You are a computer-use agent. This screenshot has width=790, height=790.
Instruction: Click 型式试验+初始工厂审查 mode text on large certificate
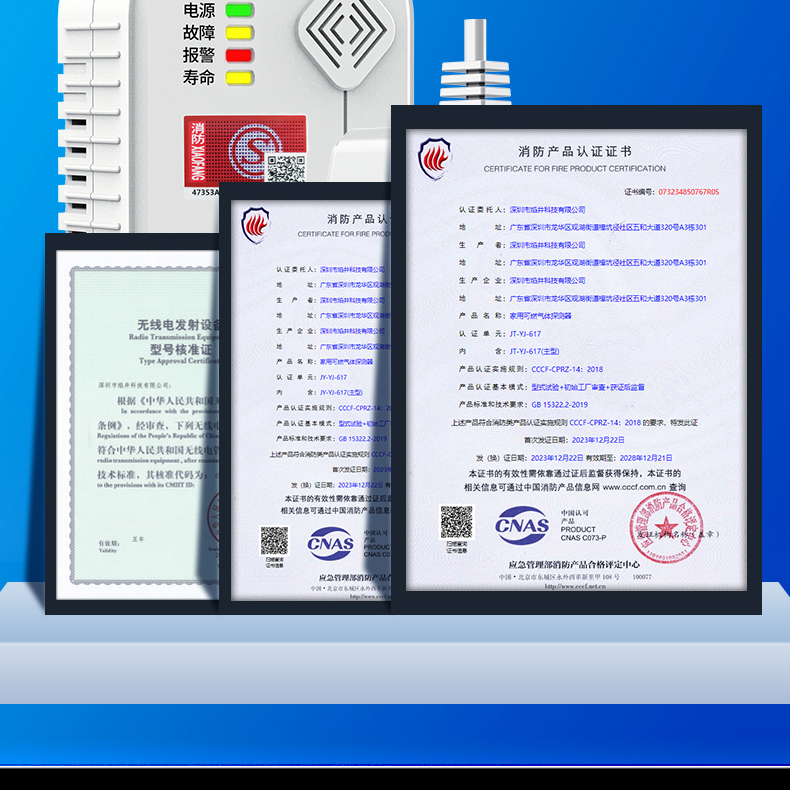(x=588, y=387)
